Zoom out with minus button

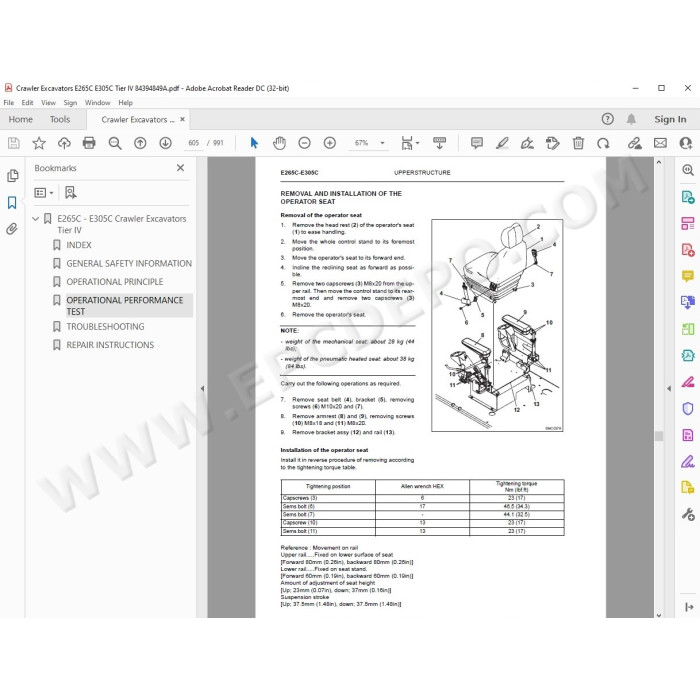[x=304, y=143]
